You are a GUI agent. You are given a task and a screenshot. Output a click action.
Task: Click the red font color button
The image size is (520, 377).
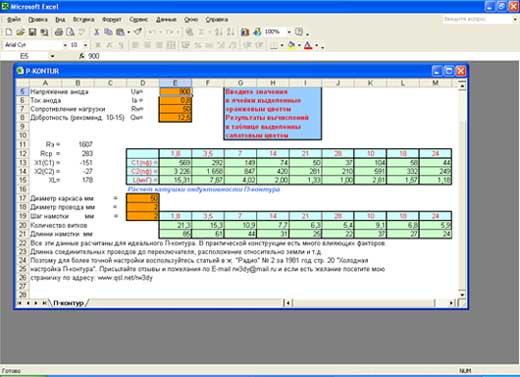click(308, 45)
